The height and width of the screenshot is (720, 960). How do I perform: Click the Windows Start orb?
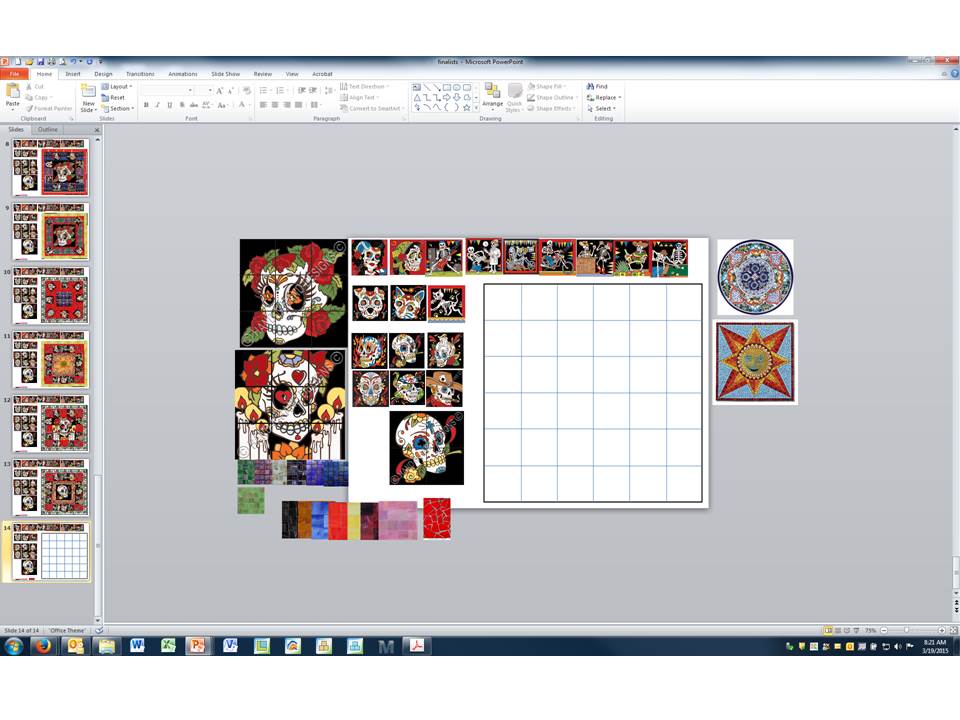point(13,645)
